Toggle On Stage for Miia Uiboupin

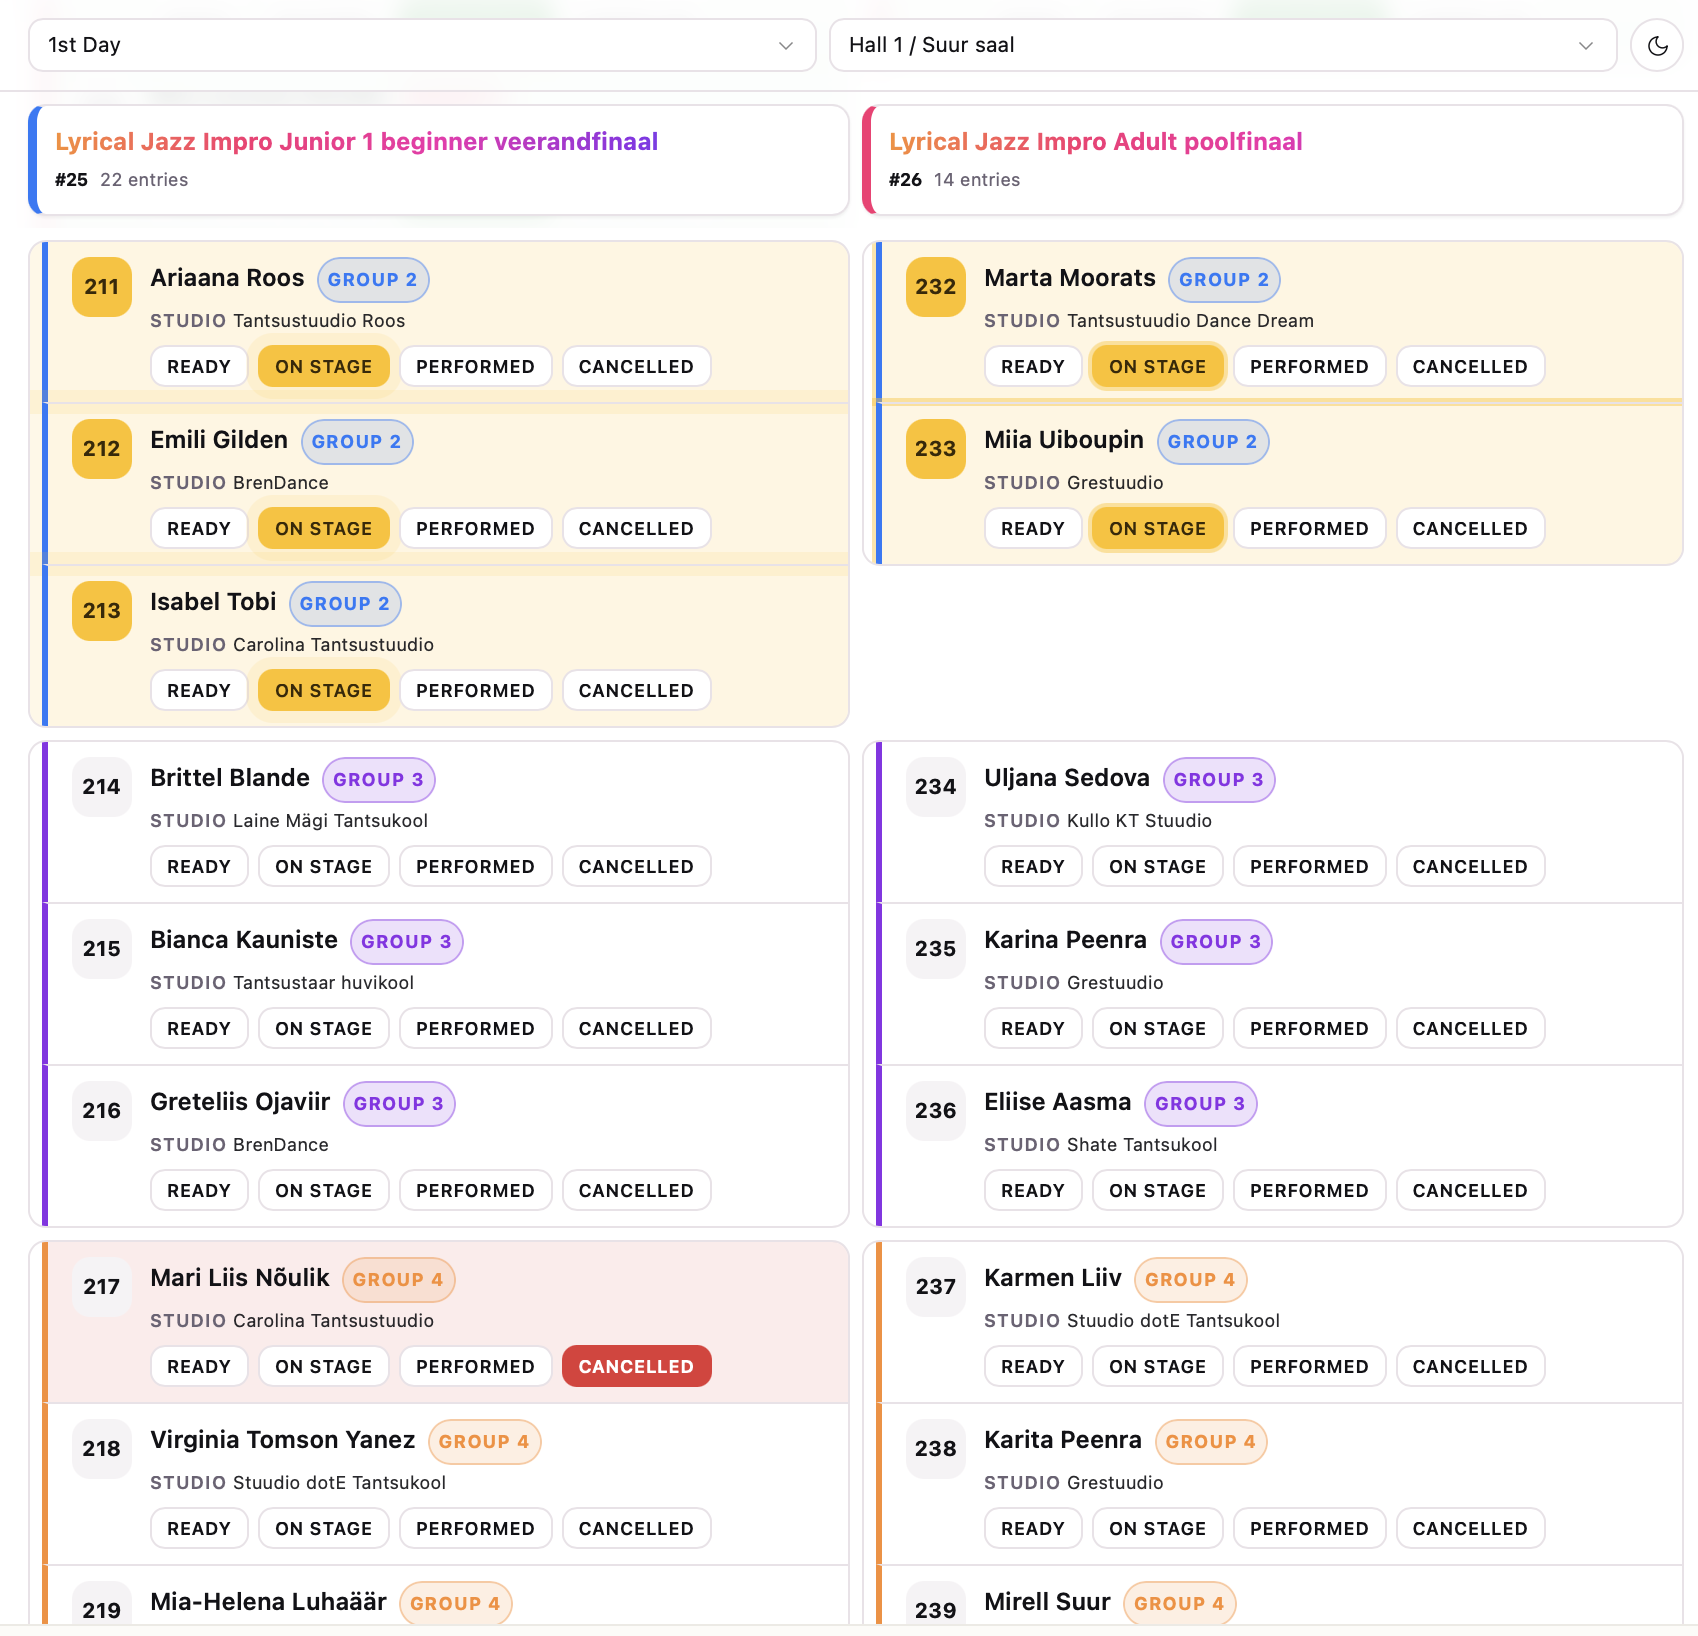(x=1157, y=529)
